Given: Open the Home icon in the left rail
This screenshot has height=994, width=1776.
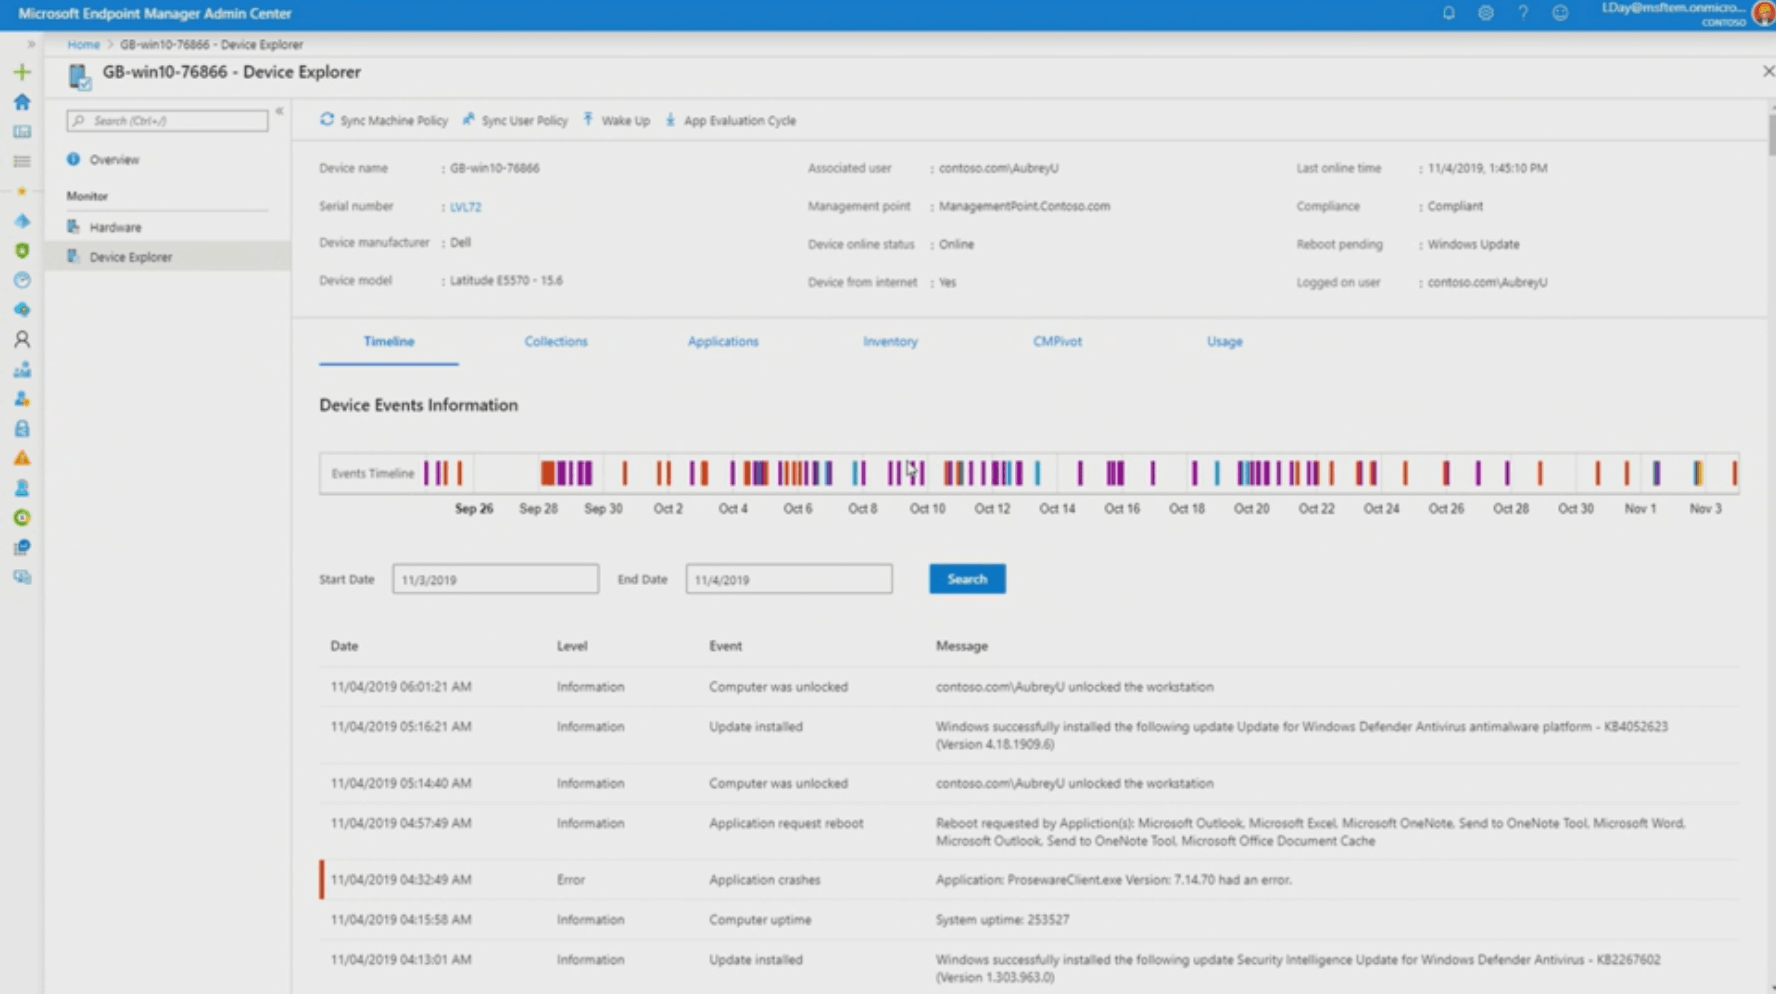Looking at the screenshot, I should point(22,103).
